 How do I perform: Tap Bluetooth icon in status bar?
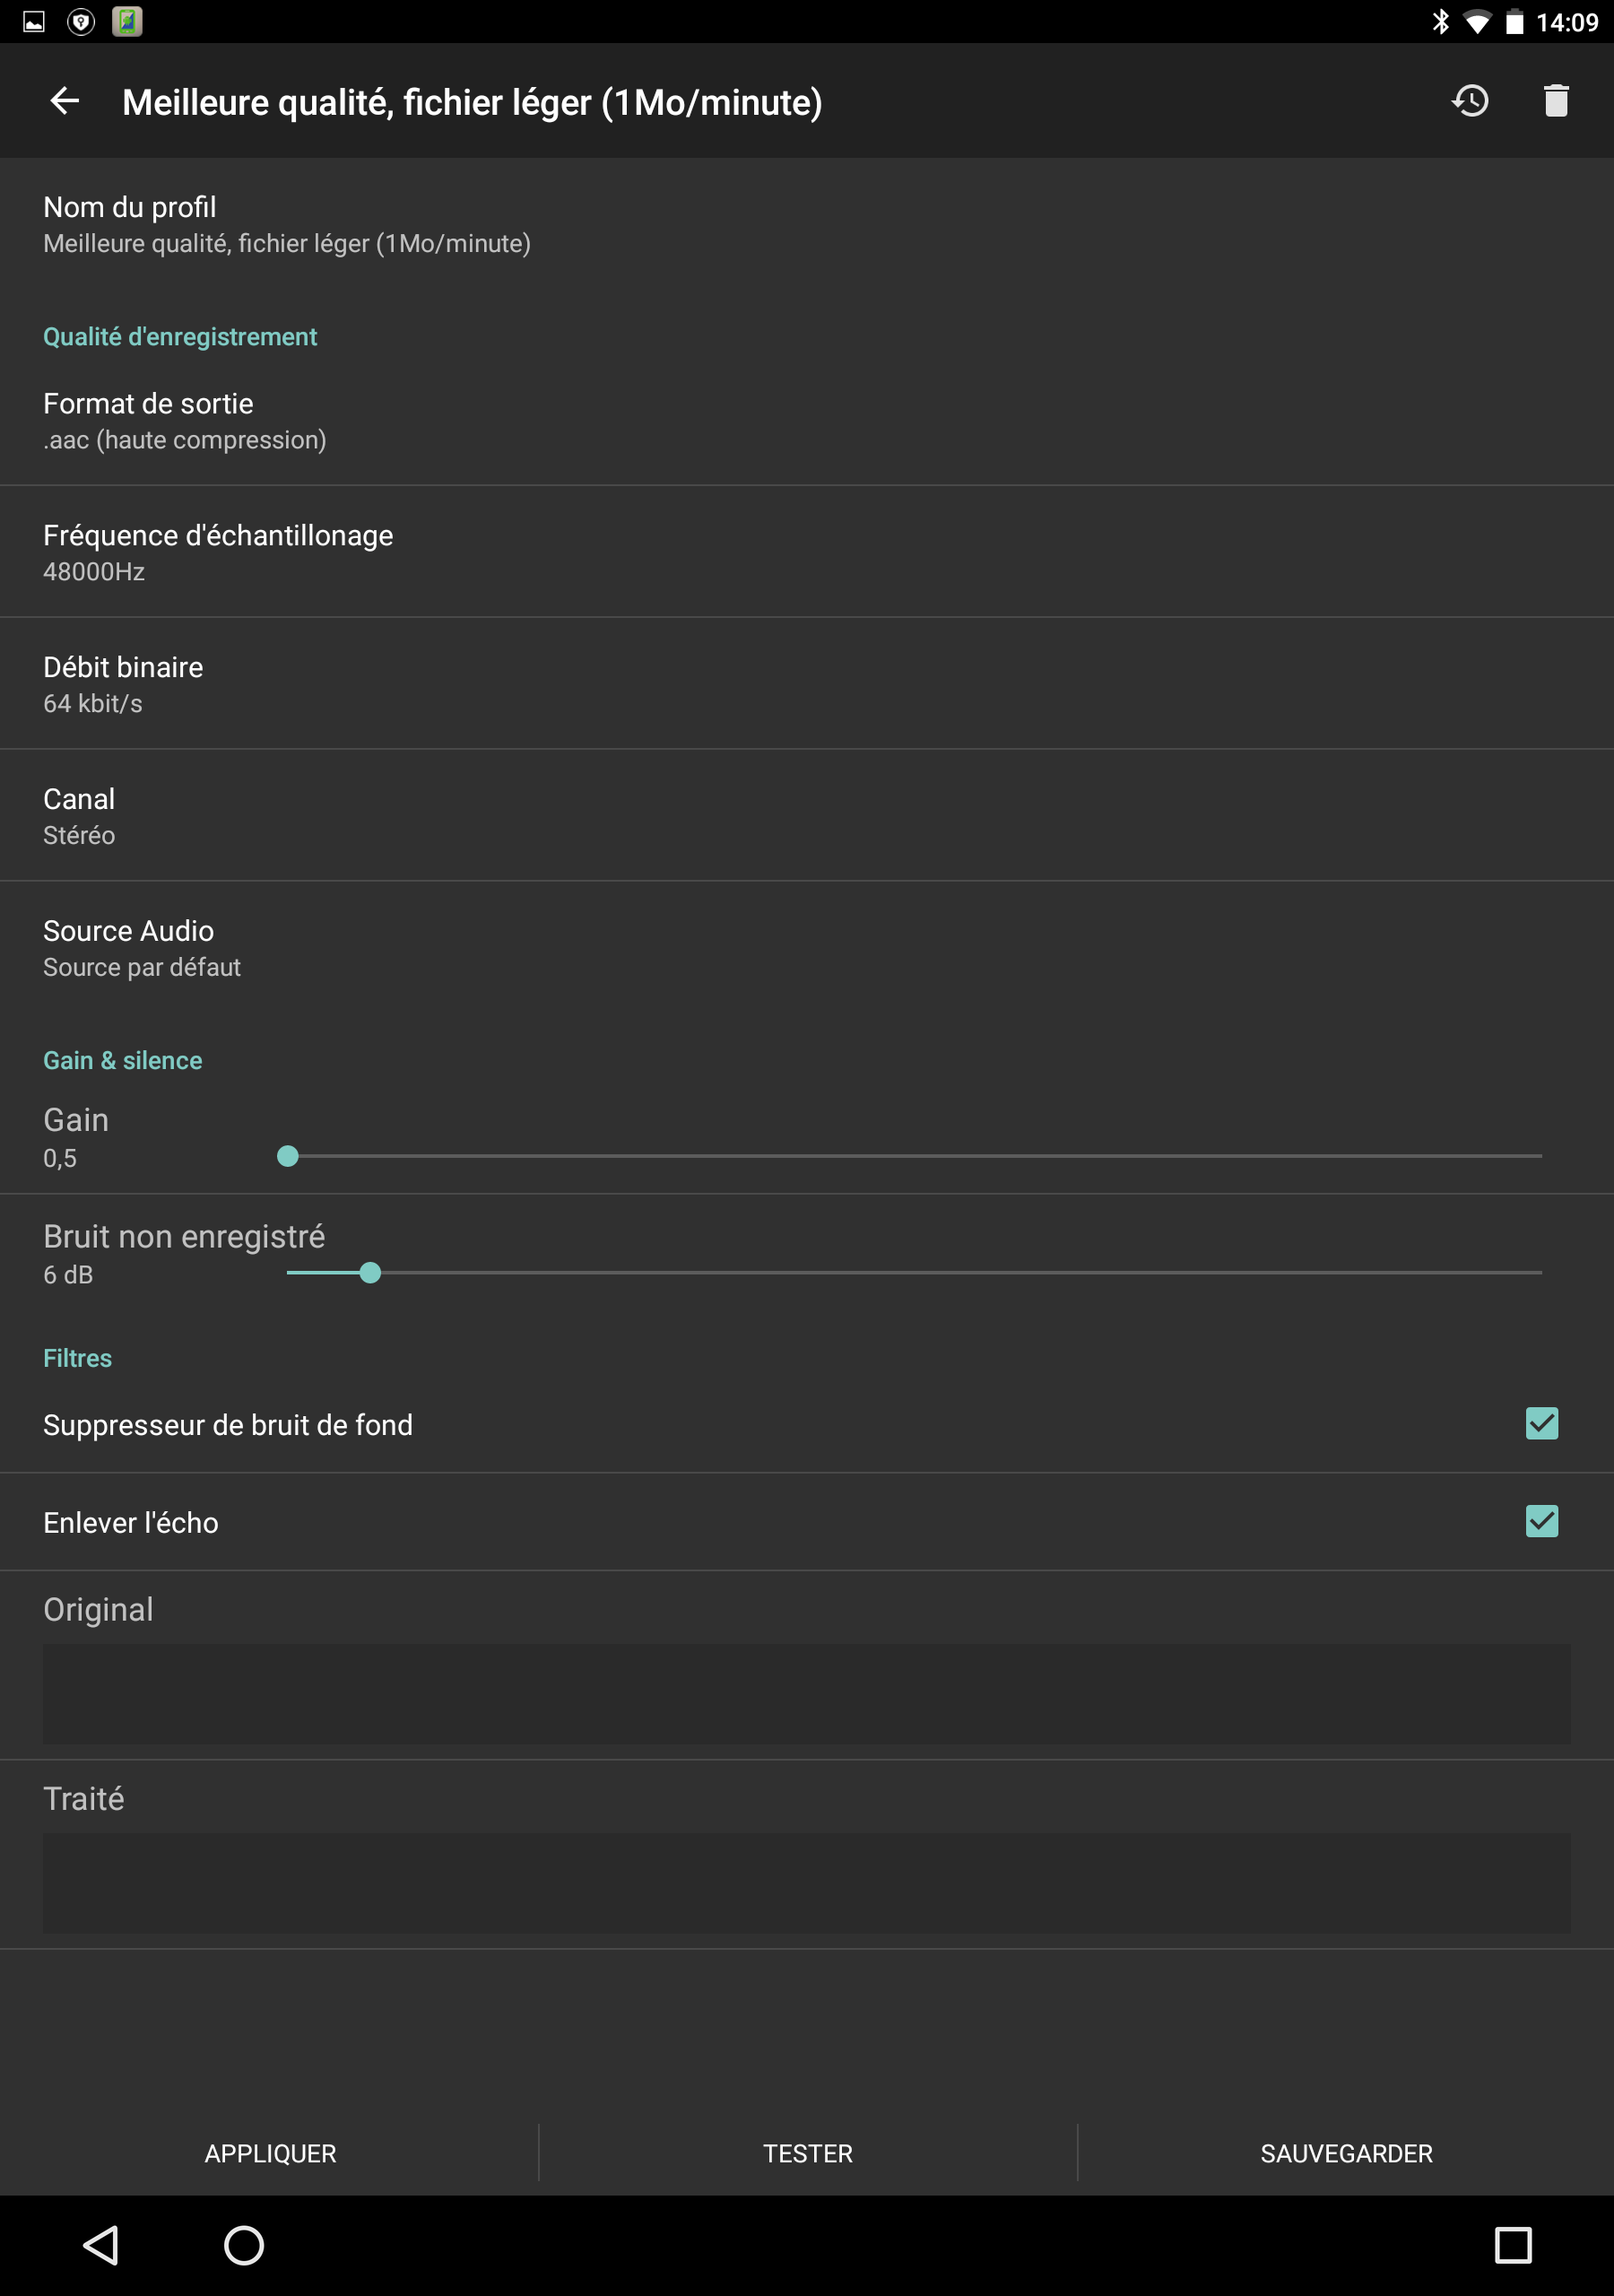coord(1440,21)
